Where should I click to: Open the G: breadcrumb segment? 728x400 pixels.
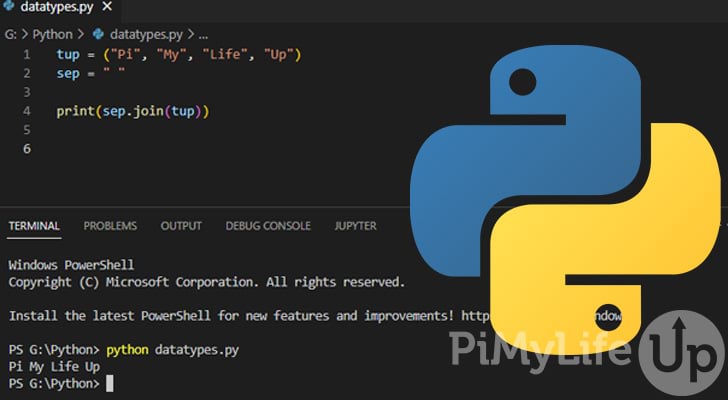11,34
